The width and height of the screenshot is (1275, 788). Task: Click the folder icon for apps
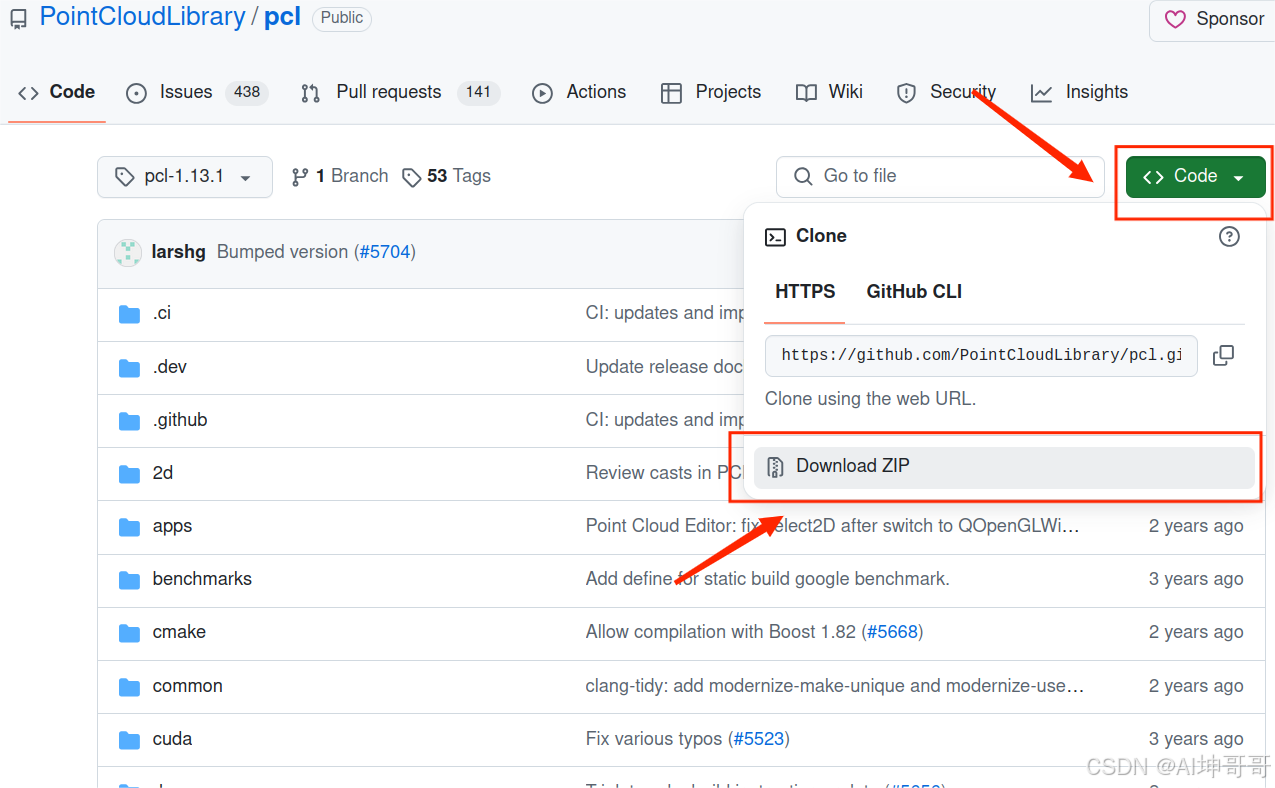[x=129, y=527]
